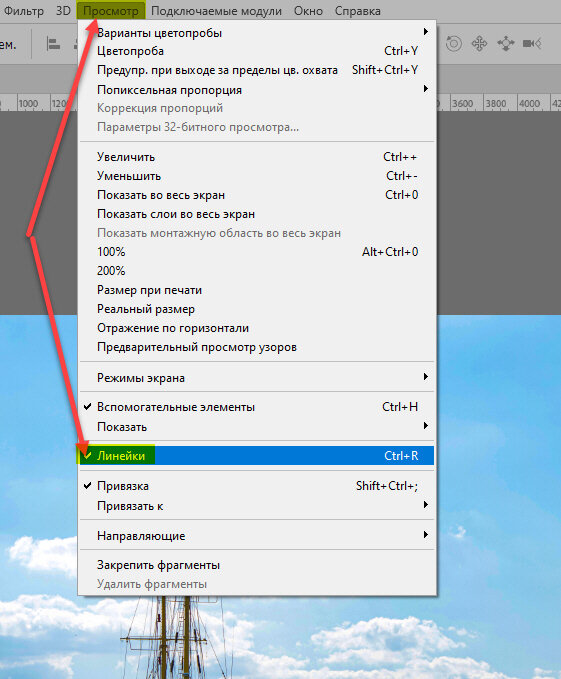Click the 3D slide arrows icon
The image size is (561, 679).
[506, 43]
